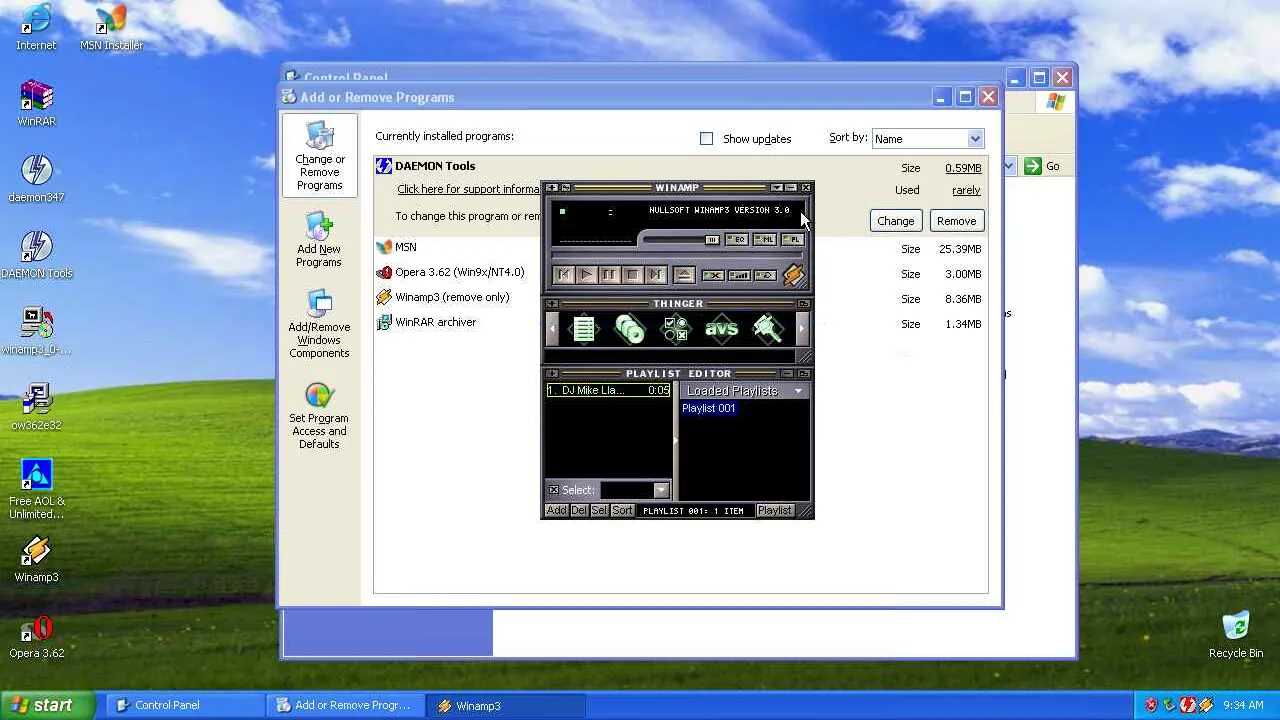Open the Winamp title bar dropdown arrow

[777, 188]
